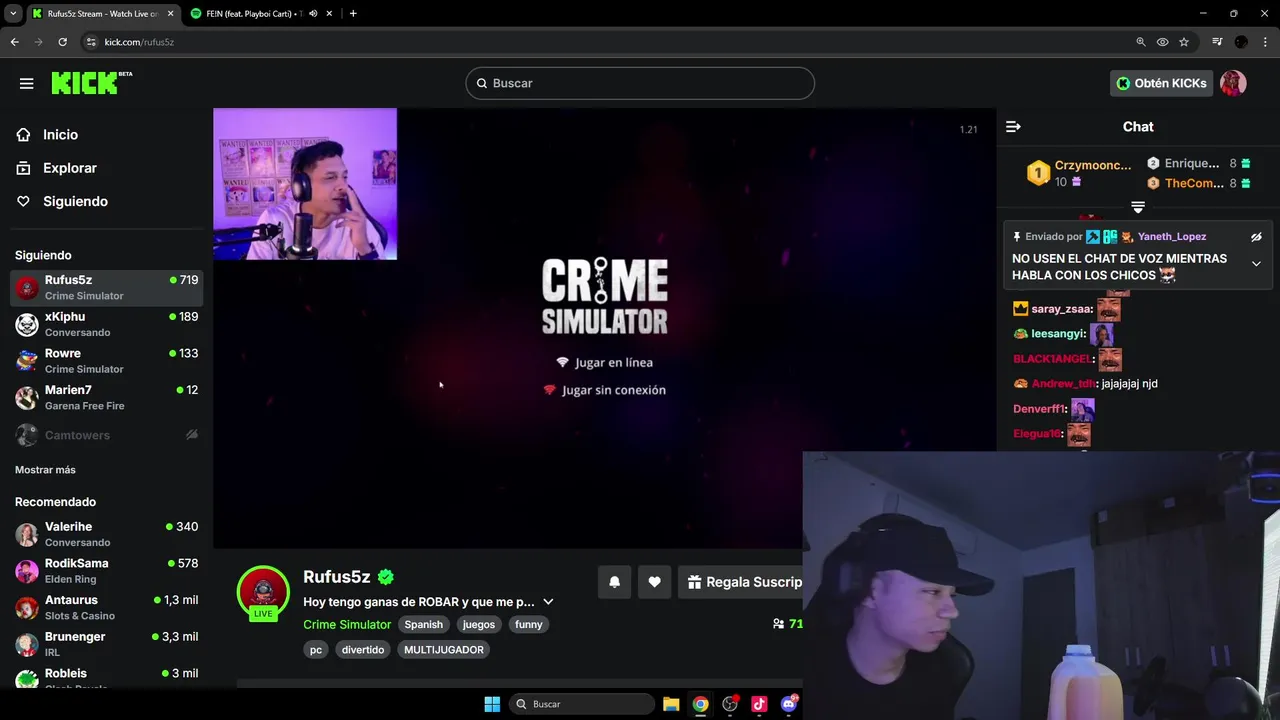Image resolution: width=1280 pixels, height=720 pixels.
Task: Open OBS Studio from the taskbar
Action: click(730, 704)
